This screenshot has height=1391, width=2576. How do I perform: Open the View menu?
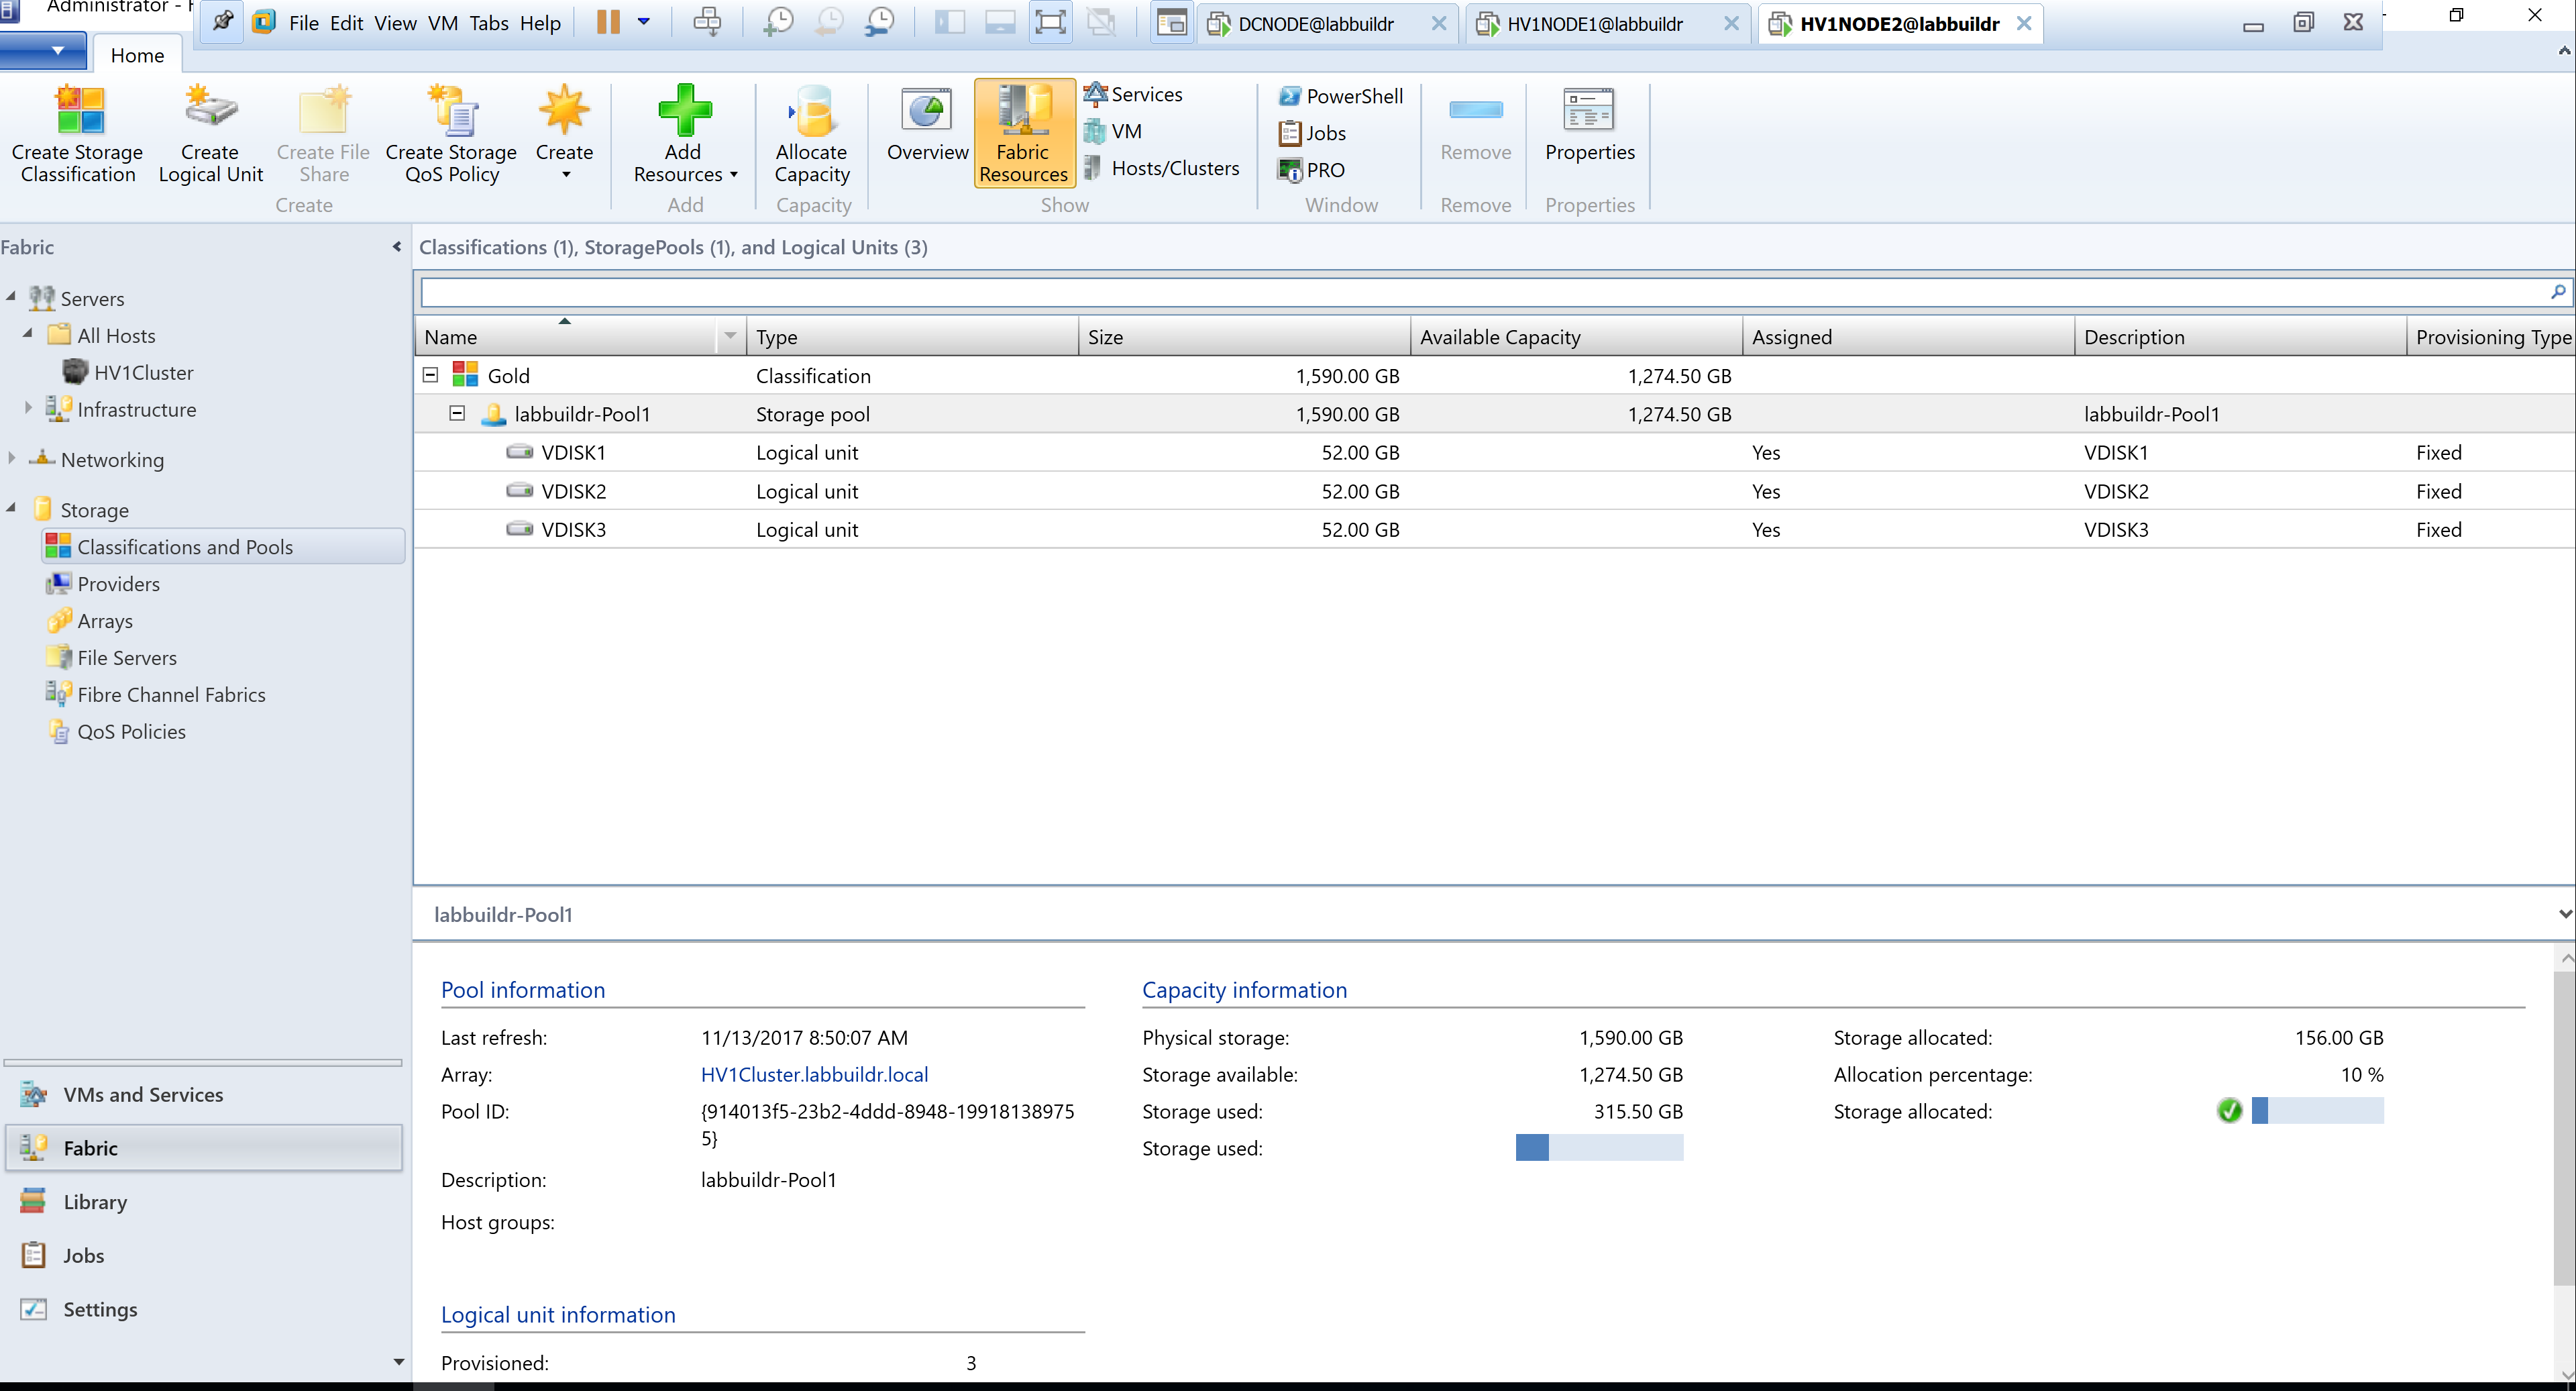pyautogui.click(x=395, y=23)
